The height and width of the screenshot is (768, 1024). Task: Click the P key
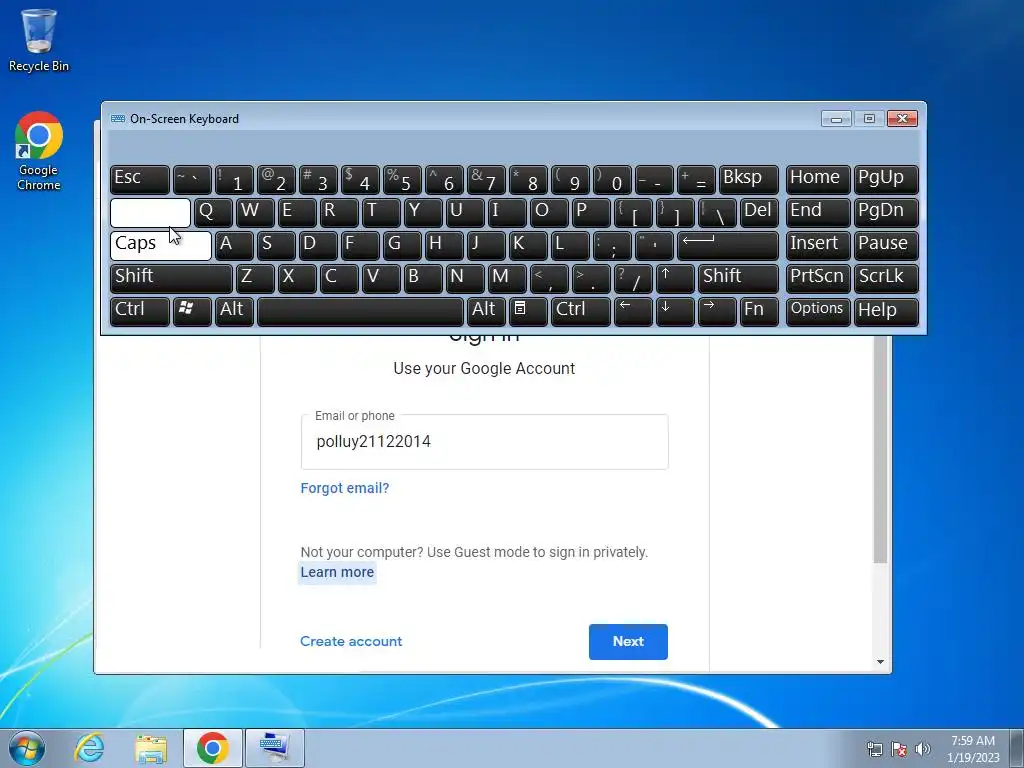(591, 212)
